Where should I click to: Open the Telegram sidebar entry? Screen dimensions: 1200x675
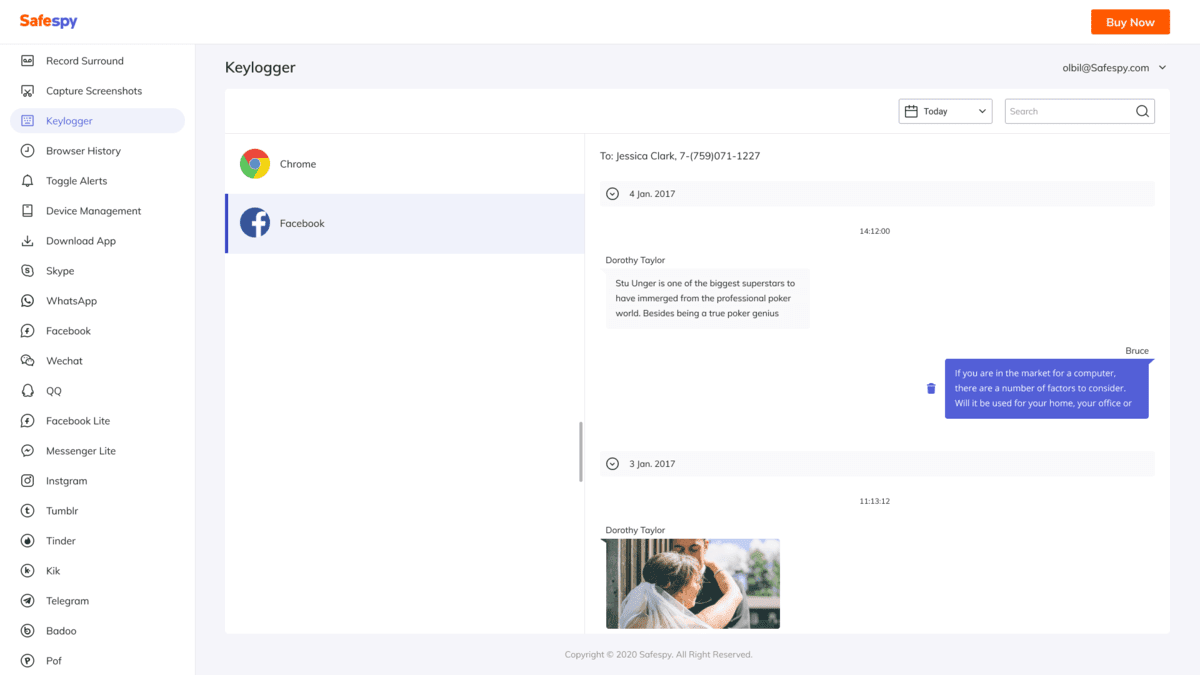pos(67,601)
